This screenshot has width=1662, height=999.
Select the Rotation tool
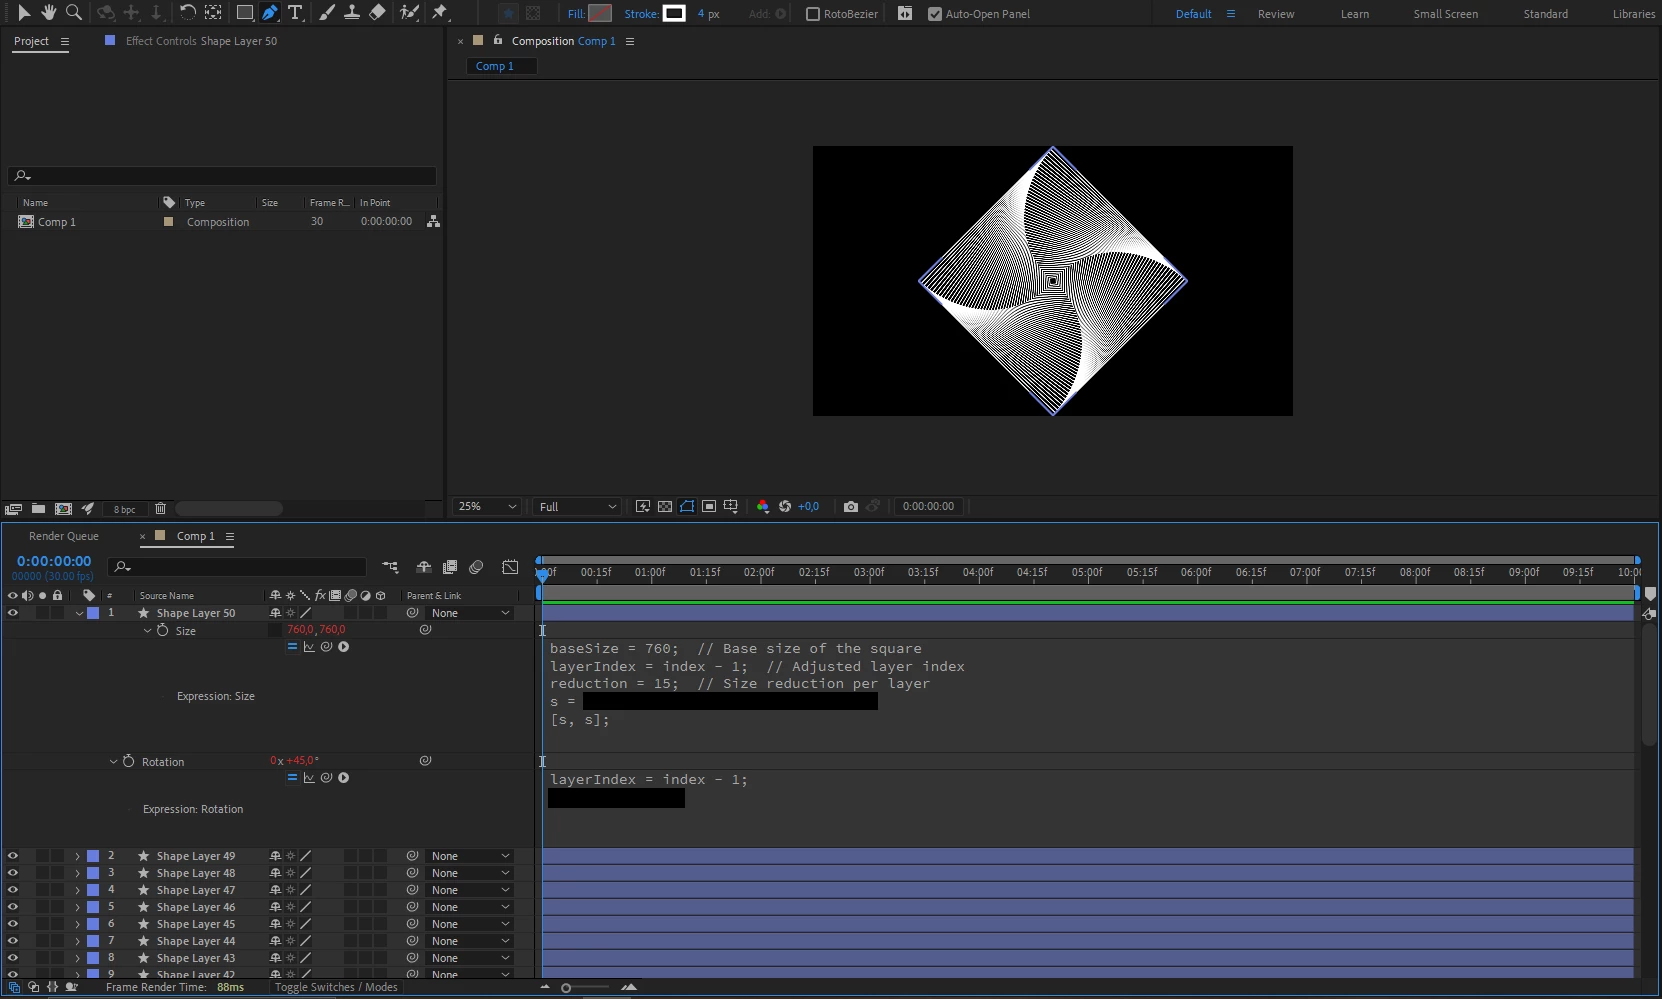[187, 13]
